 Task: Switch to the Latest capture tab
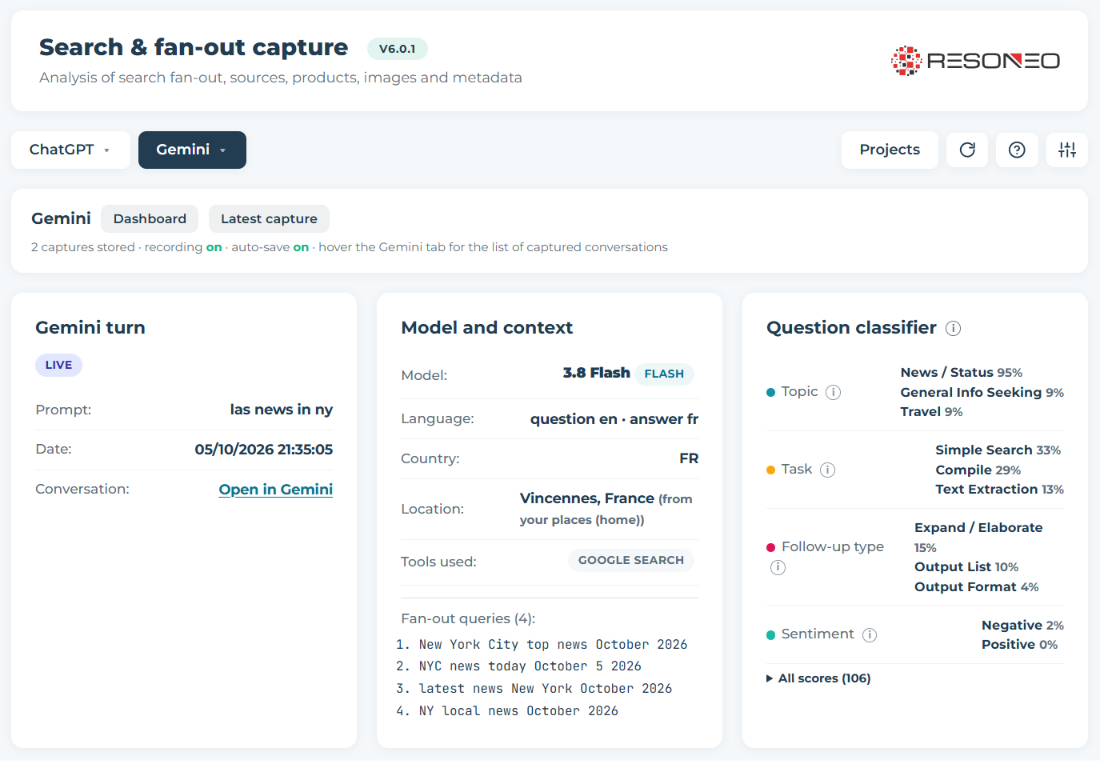pos(269,219)
